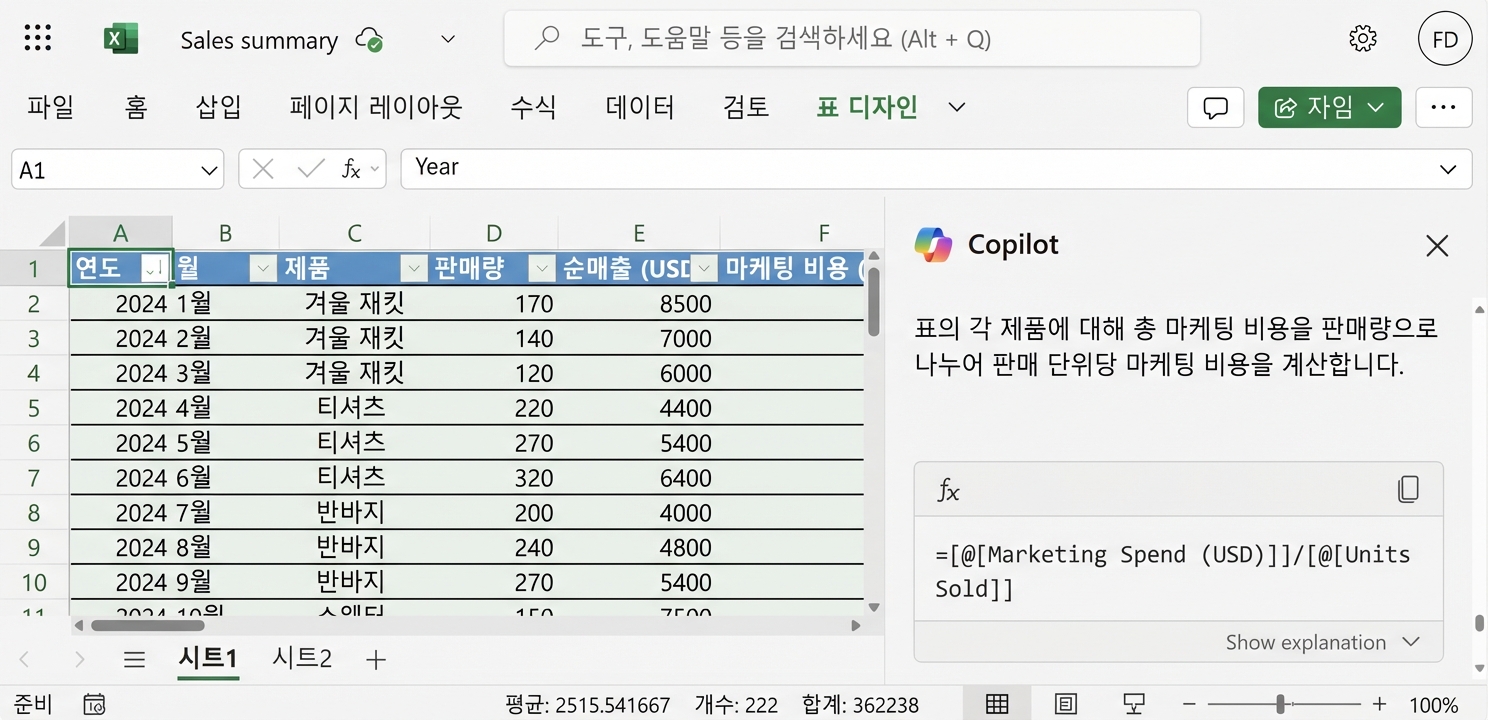This screenshot has width=1488, height=720.
Task: Expand Show explanation
Action: coord(1322,642)
